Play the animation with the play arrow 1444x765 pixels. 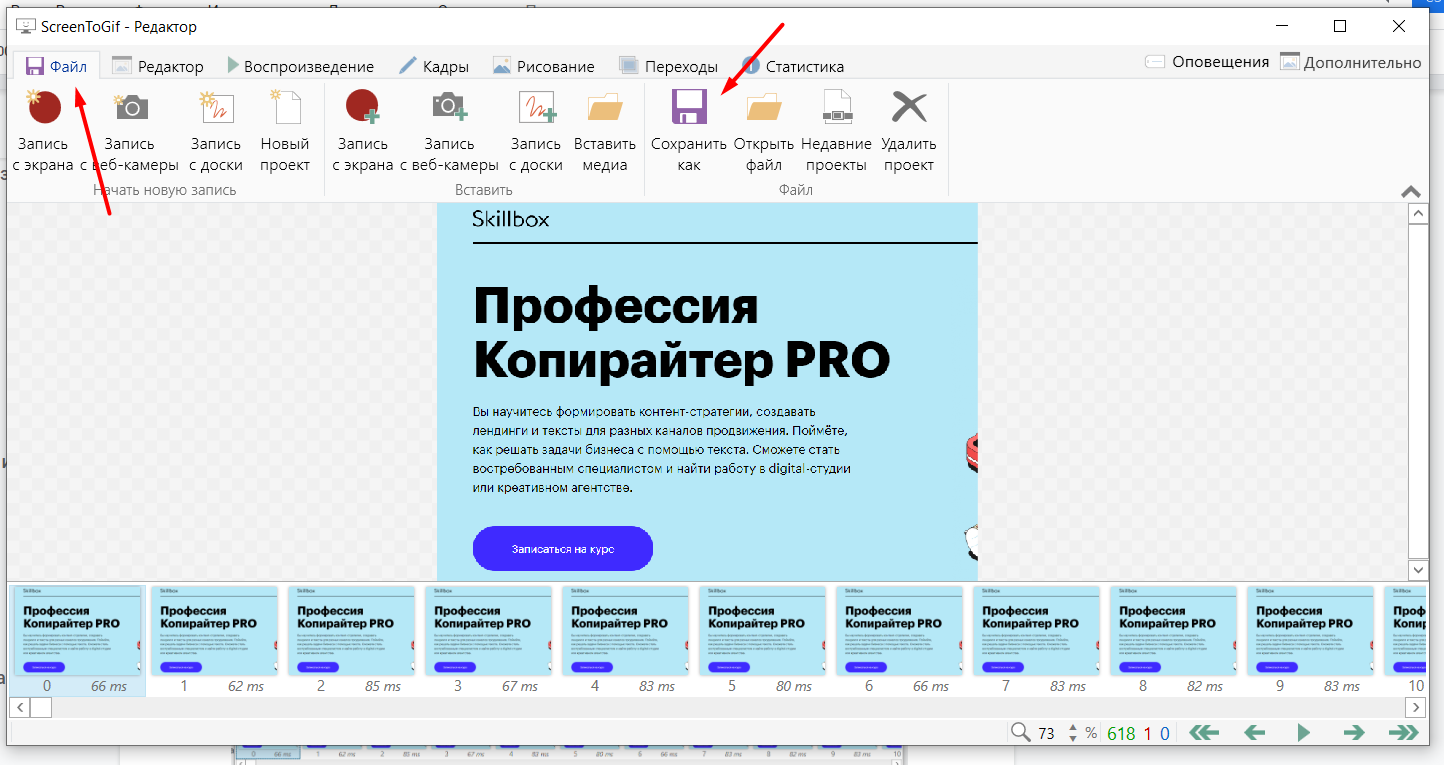point(1303,733)
